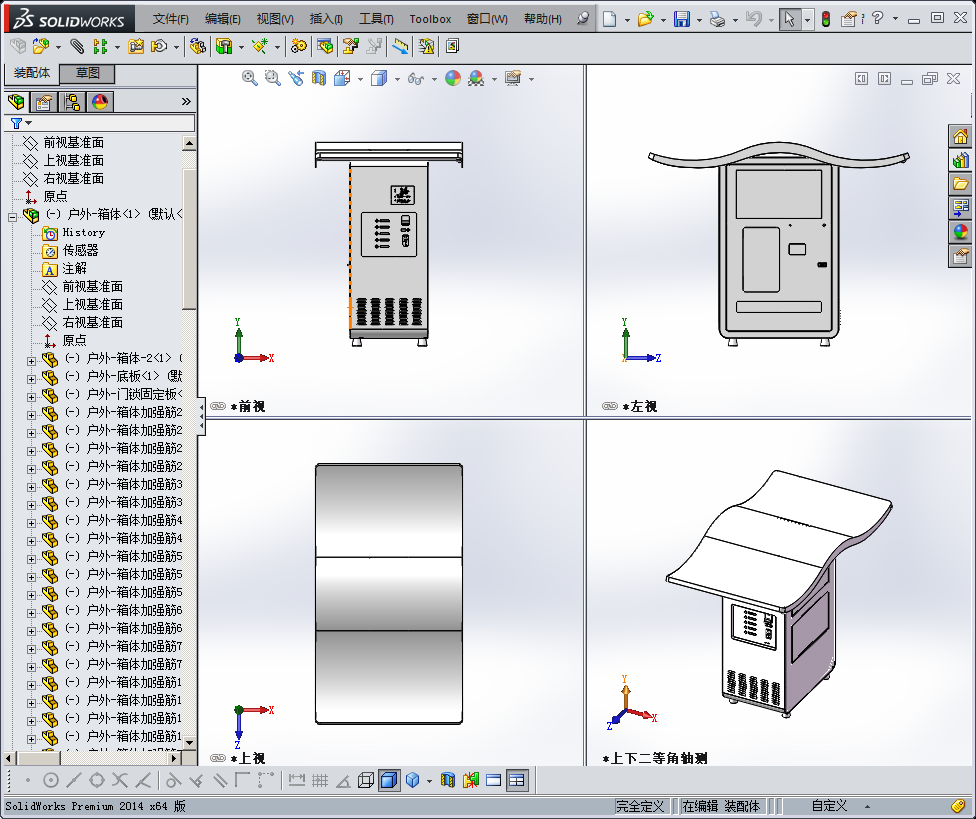Collapse the 户外-箱体<1> assembly node
The width and height of the screenshot is (976, 819).
tap(12, 217)
